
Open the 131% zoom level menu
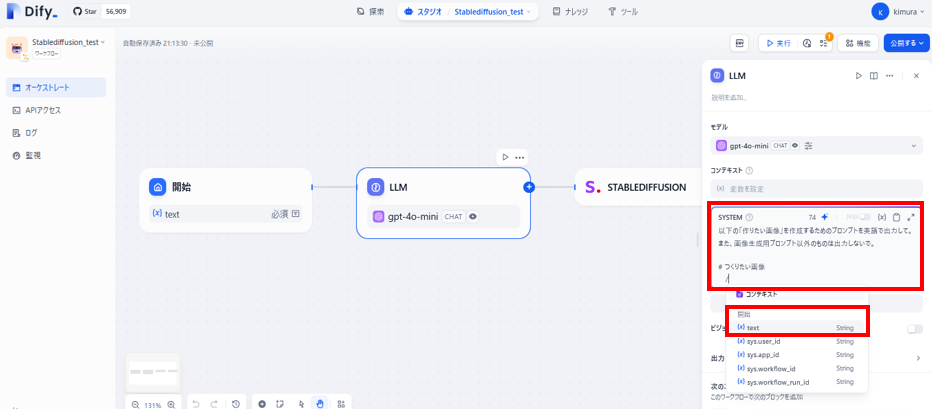(x=153, y=405)
